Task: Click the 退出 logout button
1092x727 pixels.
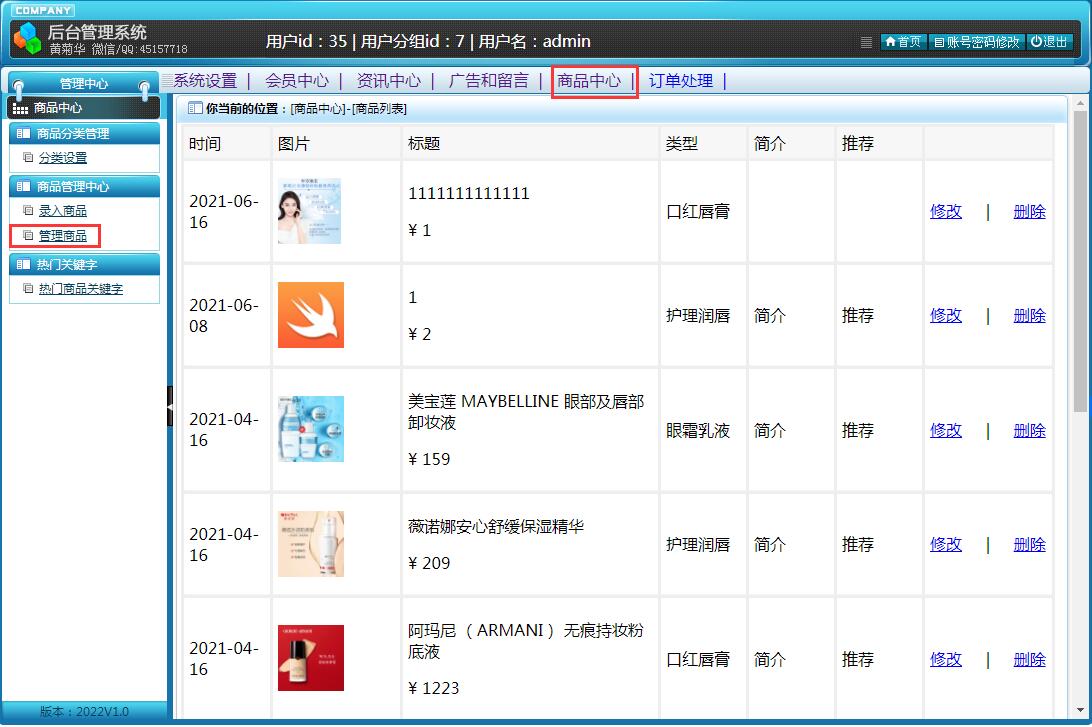Action: click(1049, 42)
